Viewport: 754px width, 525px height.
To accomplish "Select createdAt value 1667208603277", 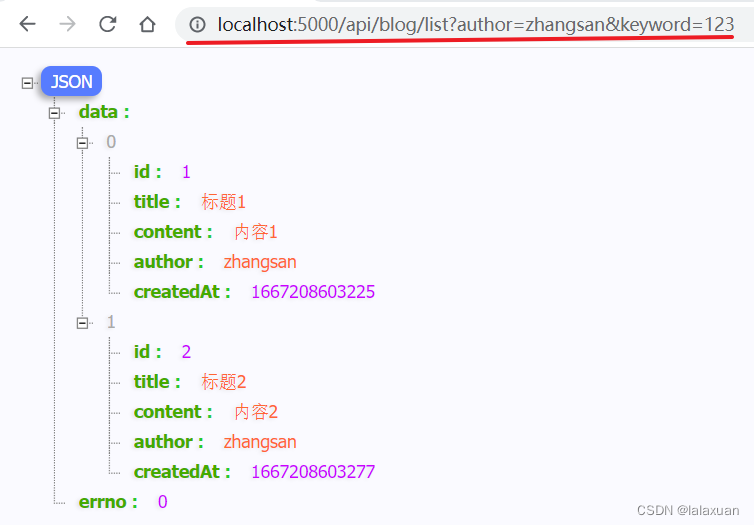I will click(x=313, y=472).
